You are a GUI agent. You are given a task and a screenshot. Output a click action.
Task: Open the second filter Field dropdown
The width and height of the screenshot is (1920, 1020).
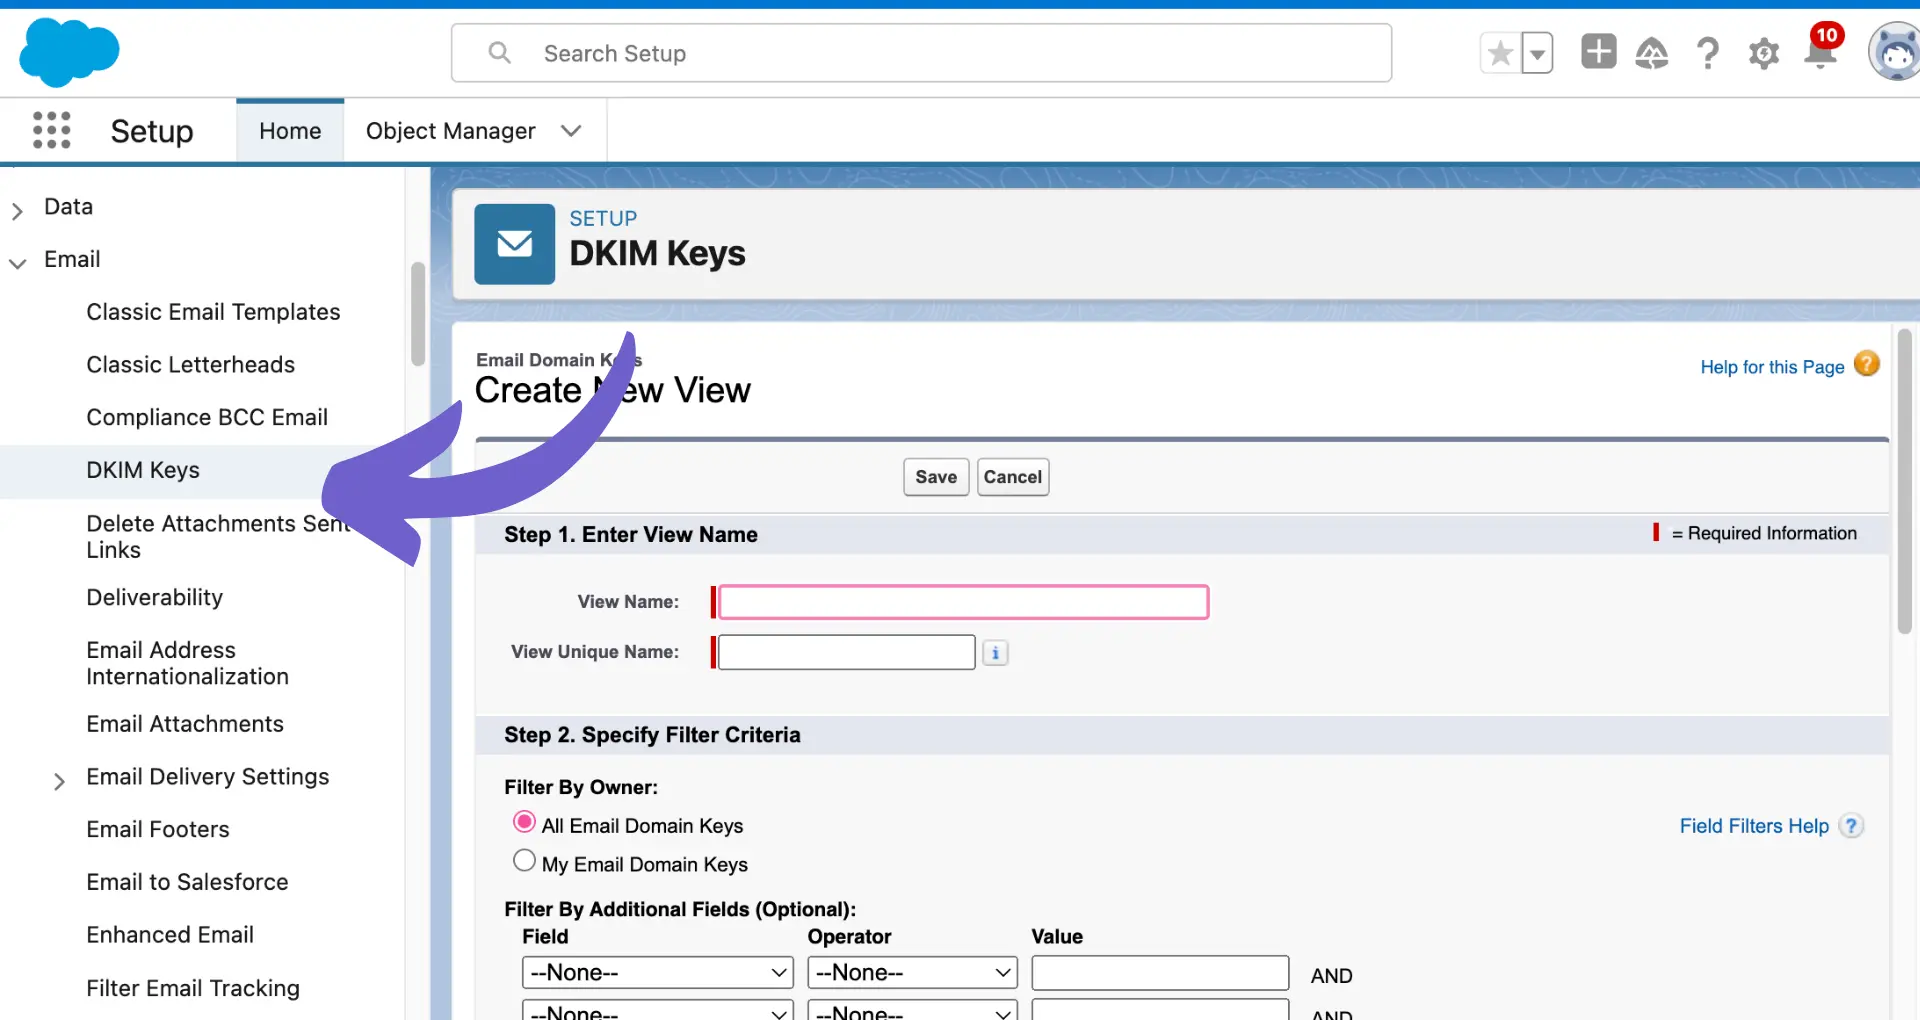(658, 1010)
